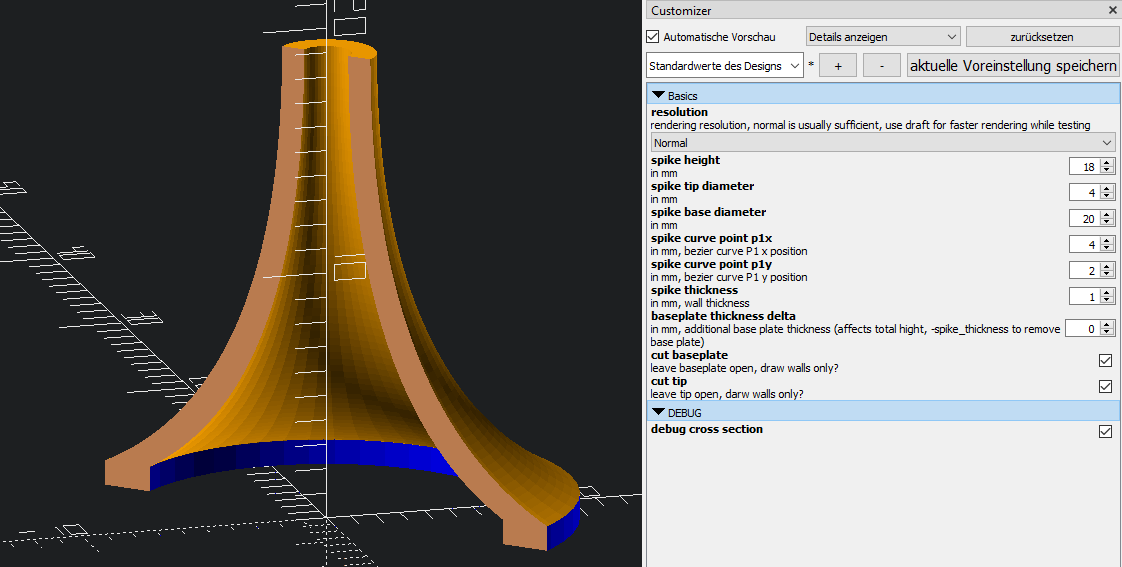Increase spike curve point p1x value
The height and width of the screenshot is (567, 1122).
[x=1107, y=241]
